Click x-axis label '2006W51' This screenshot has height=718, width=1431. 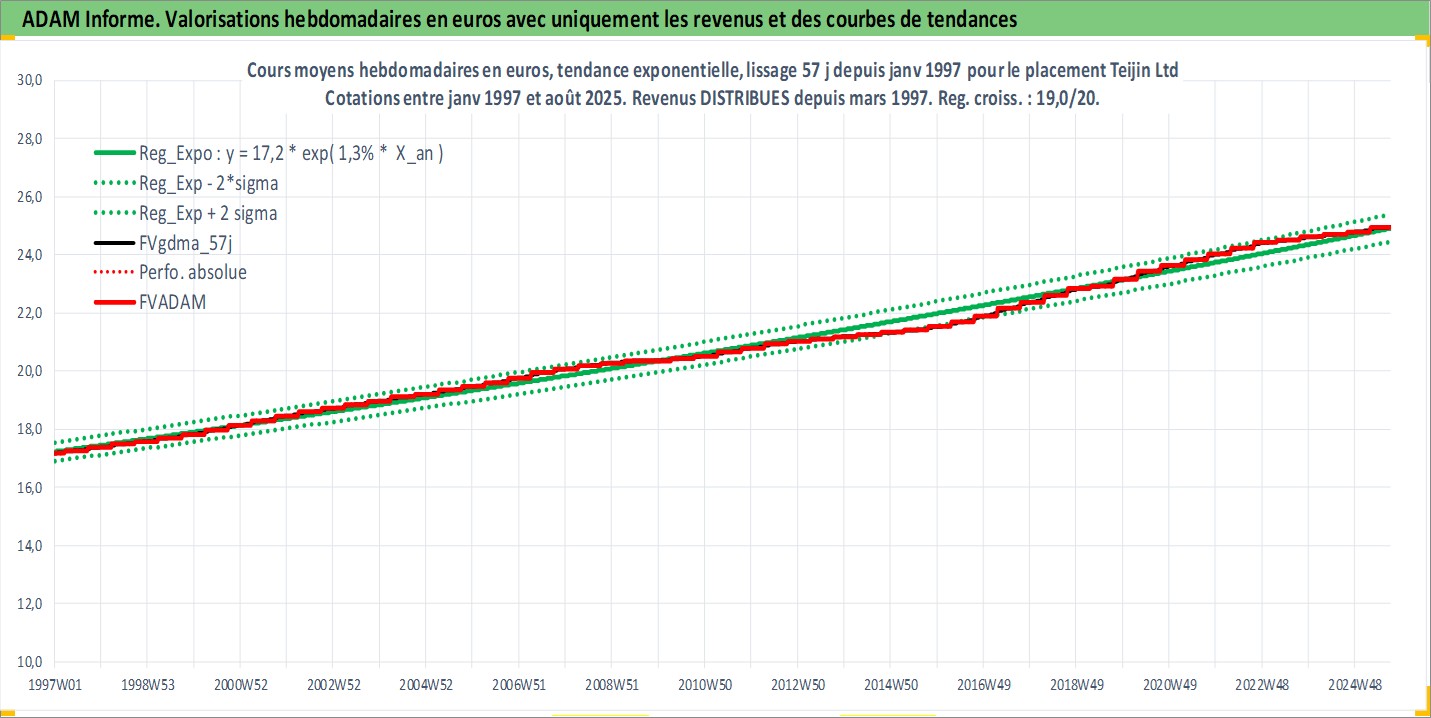518,684
